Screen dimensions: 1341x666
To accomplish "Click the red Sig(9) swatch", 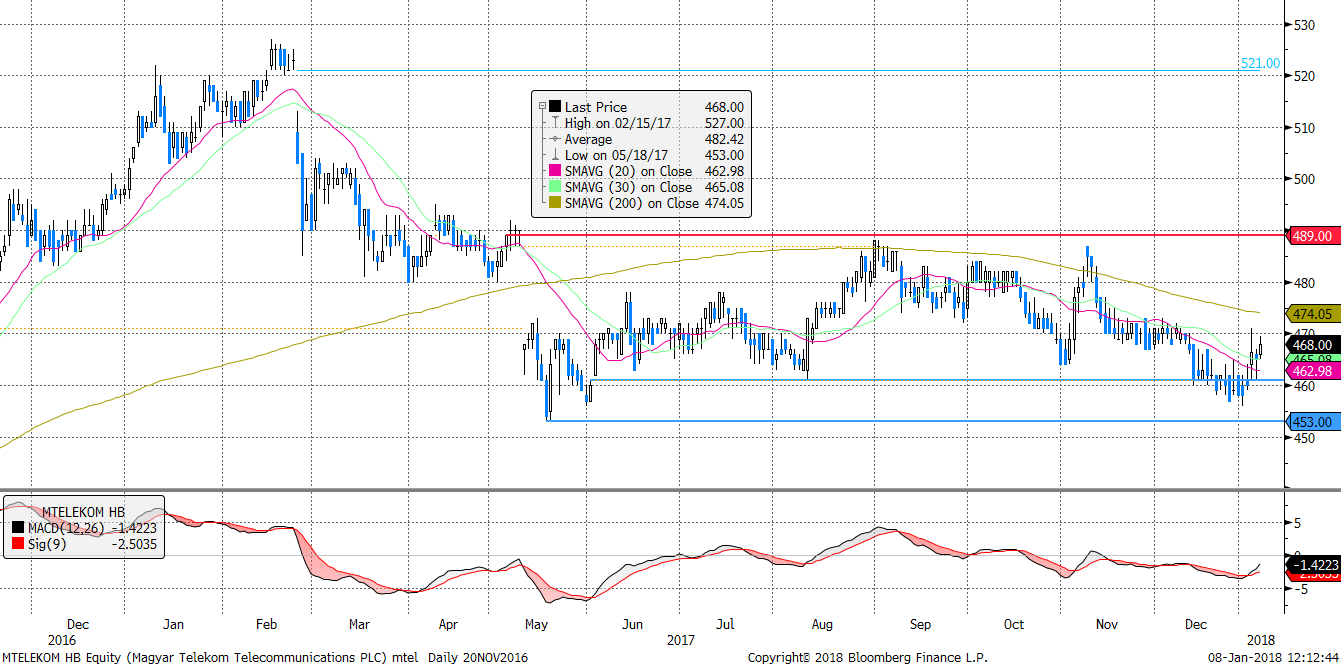I will (17, 541).
